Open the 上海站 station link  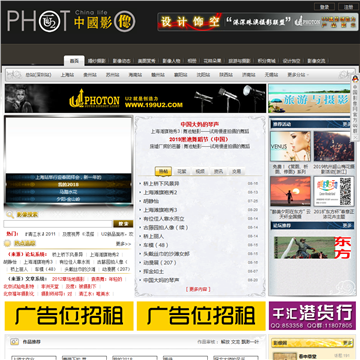point(67,75)
